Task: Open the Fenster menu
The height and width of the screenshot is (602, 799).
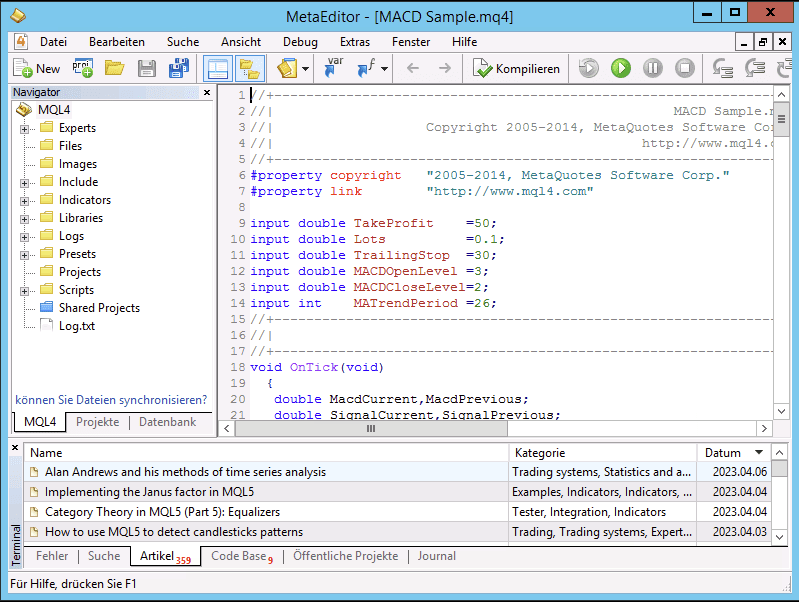Action: 411,42
